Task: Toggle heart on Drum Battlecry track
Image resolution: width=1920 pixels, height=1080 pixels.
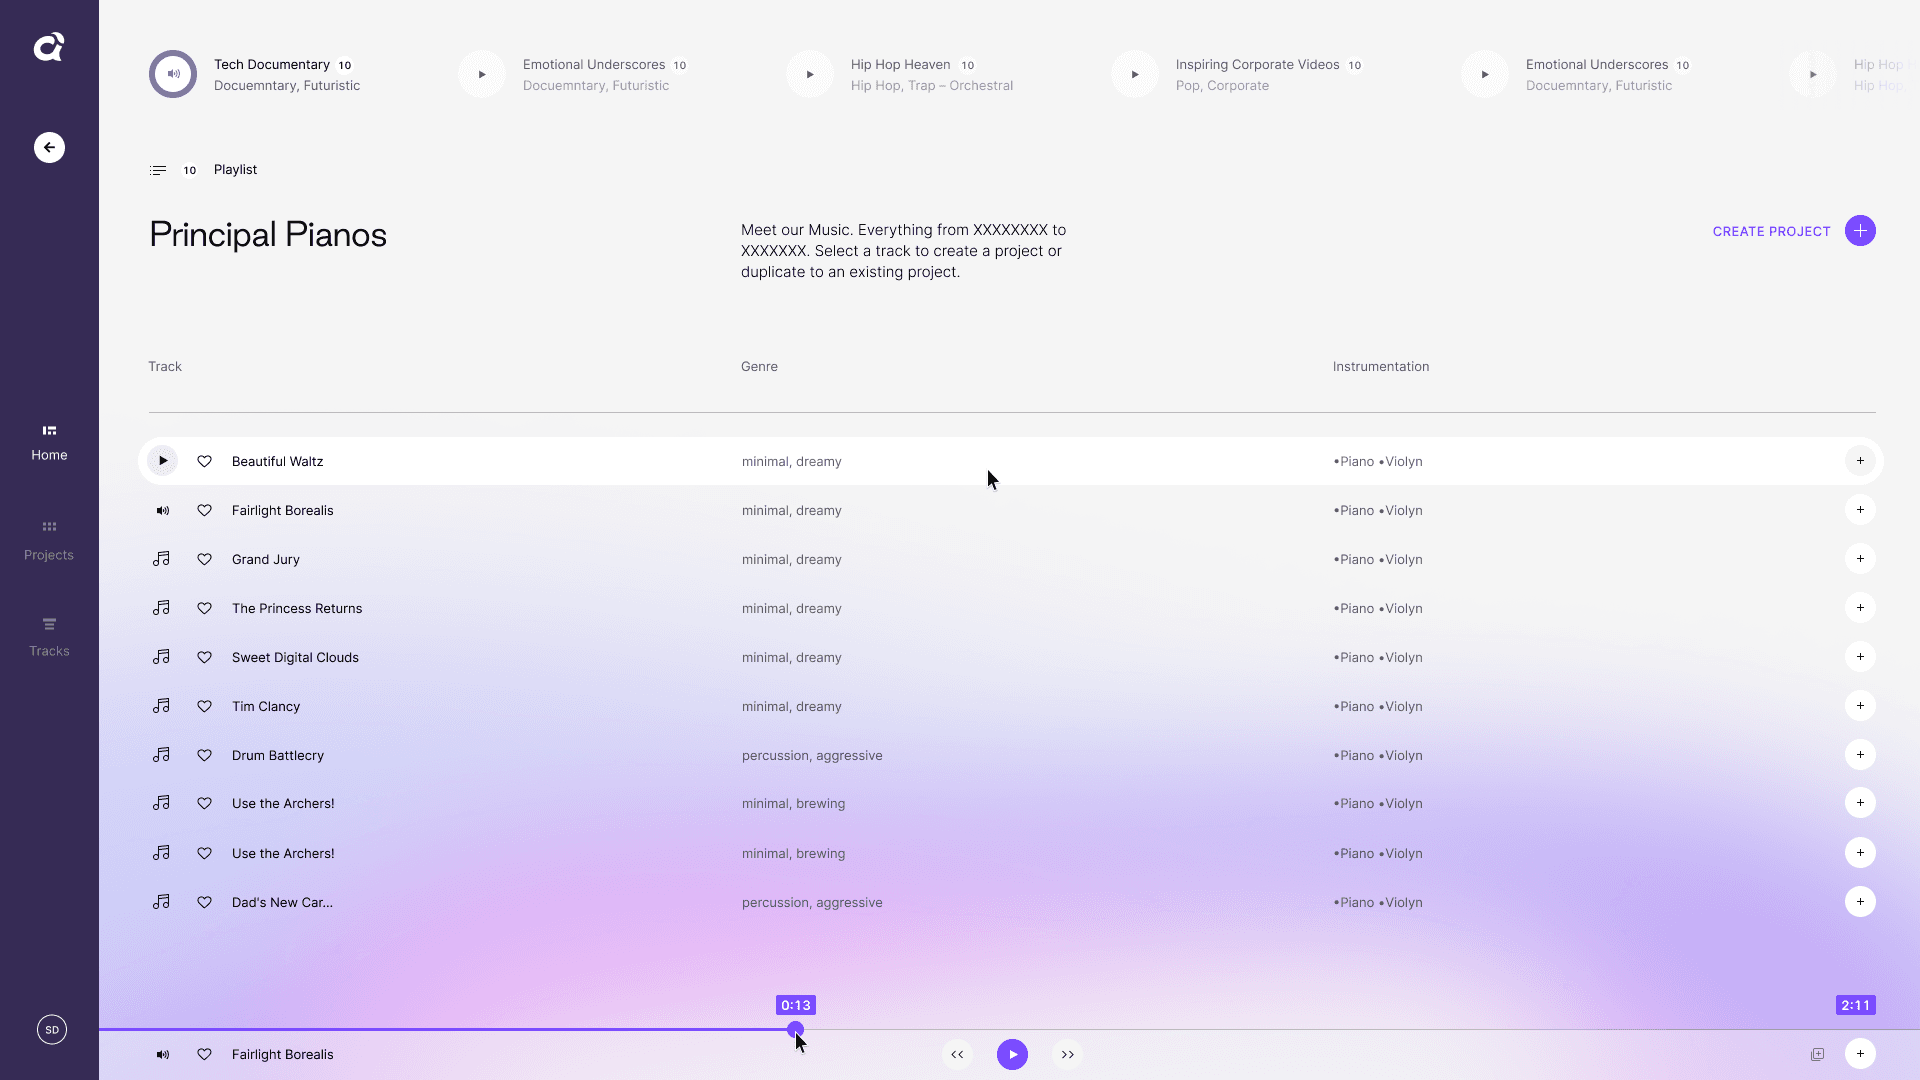Action: [204, 755]
